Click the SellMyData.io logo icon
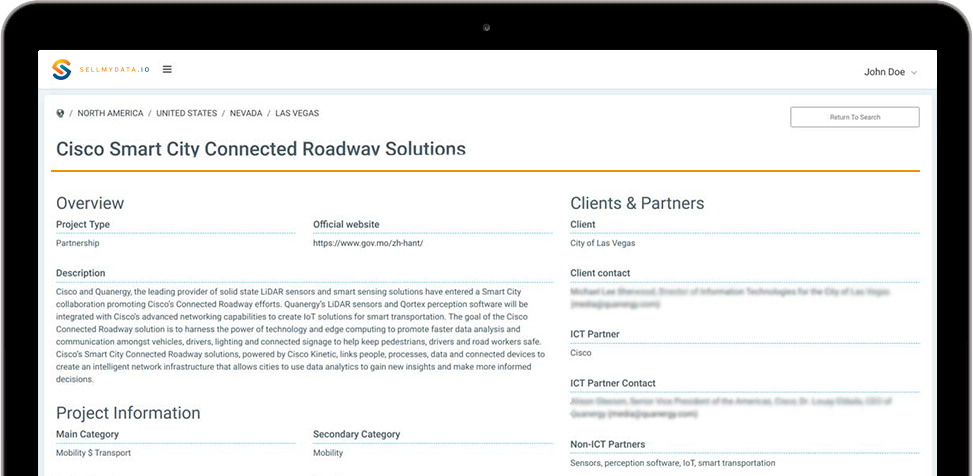The image size is (973, 476). click(x=61, y=70)
